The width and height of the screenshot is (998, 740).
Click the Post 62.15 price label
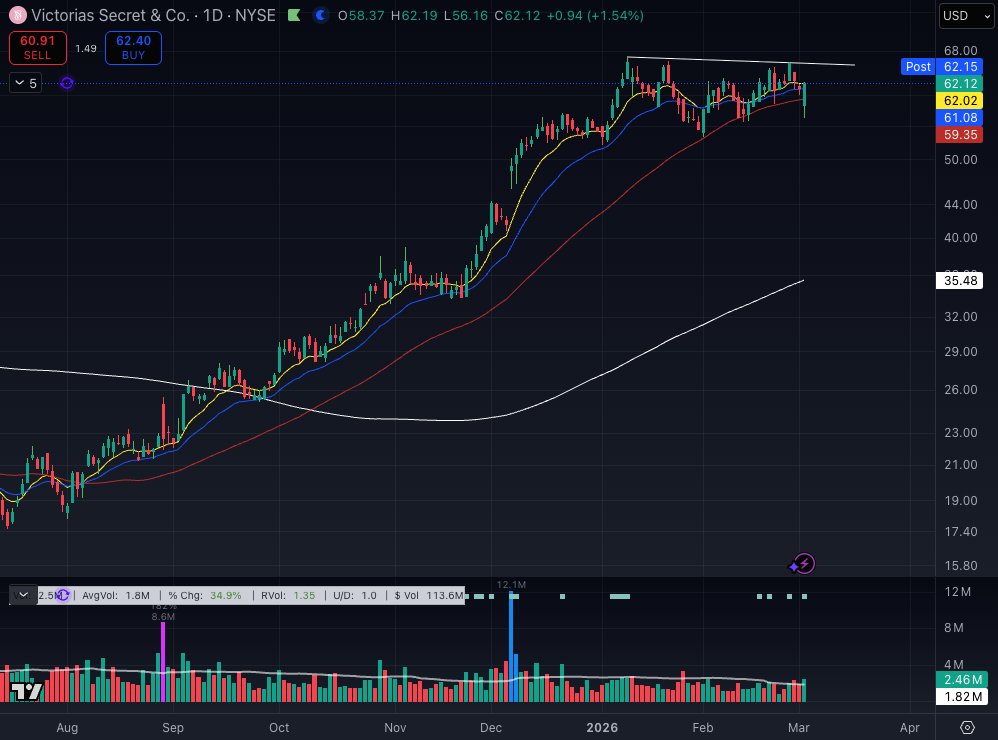pos(941,67)
